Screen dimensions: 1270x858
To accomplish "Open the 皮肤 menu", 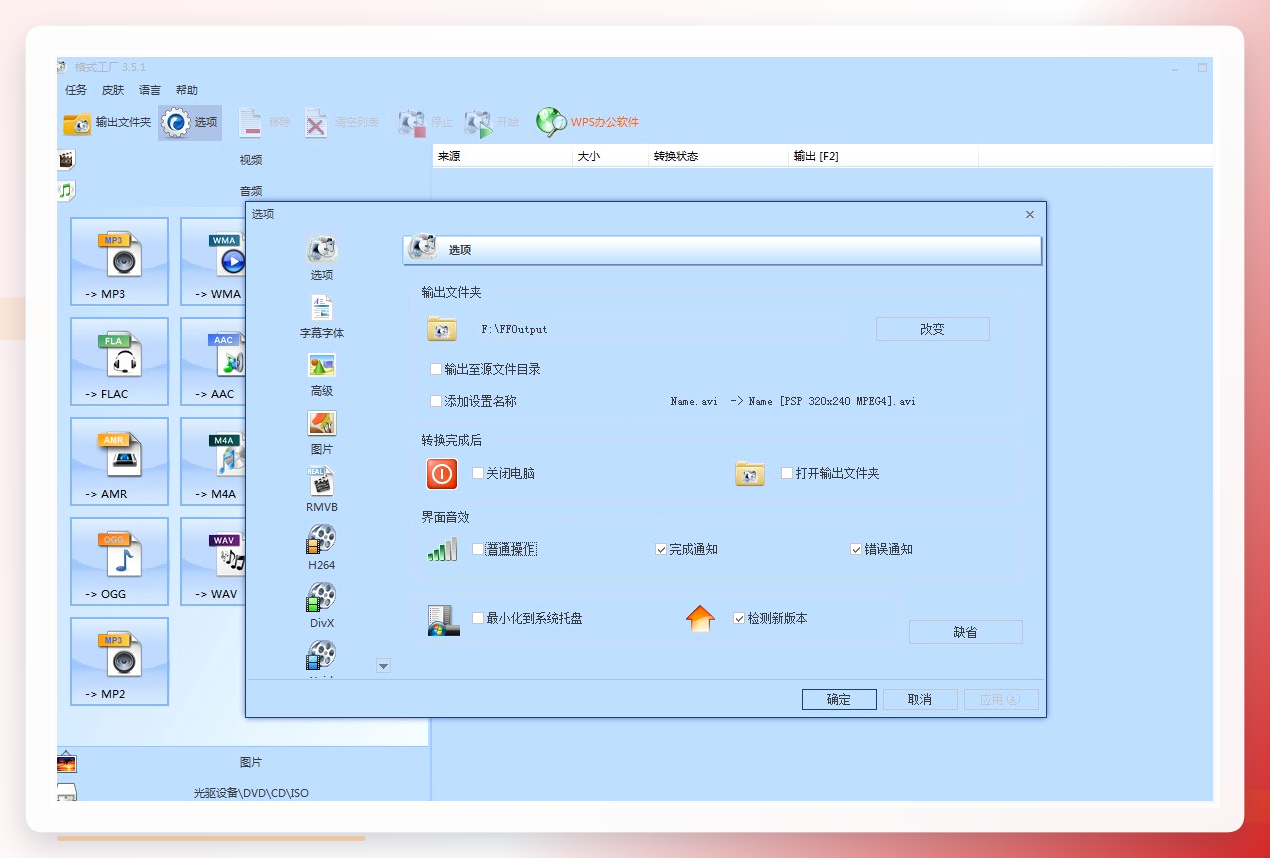I will (x=113, y=90).
